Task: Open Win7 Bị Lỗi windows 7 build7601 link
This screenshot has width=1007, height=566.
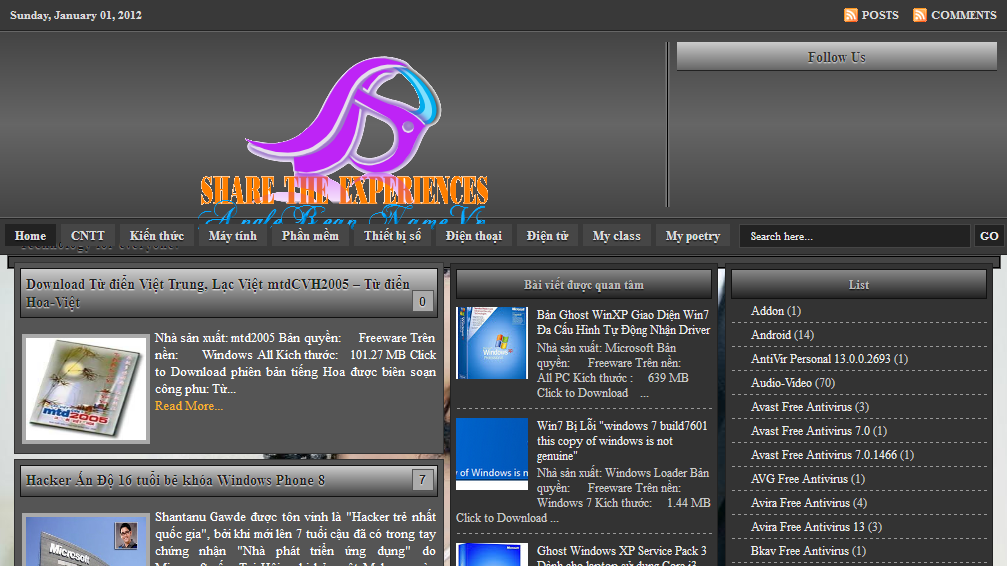Action: pyautogui.click(x=622, y=441)
